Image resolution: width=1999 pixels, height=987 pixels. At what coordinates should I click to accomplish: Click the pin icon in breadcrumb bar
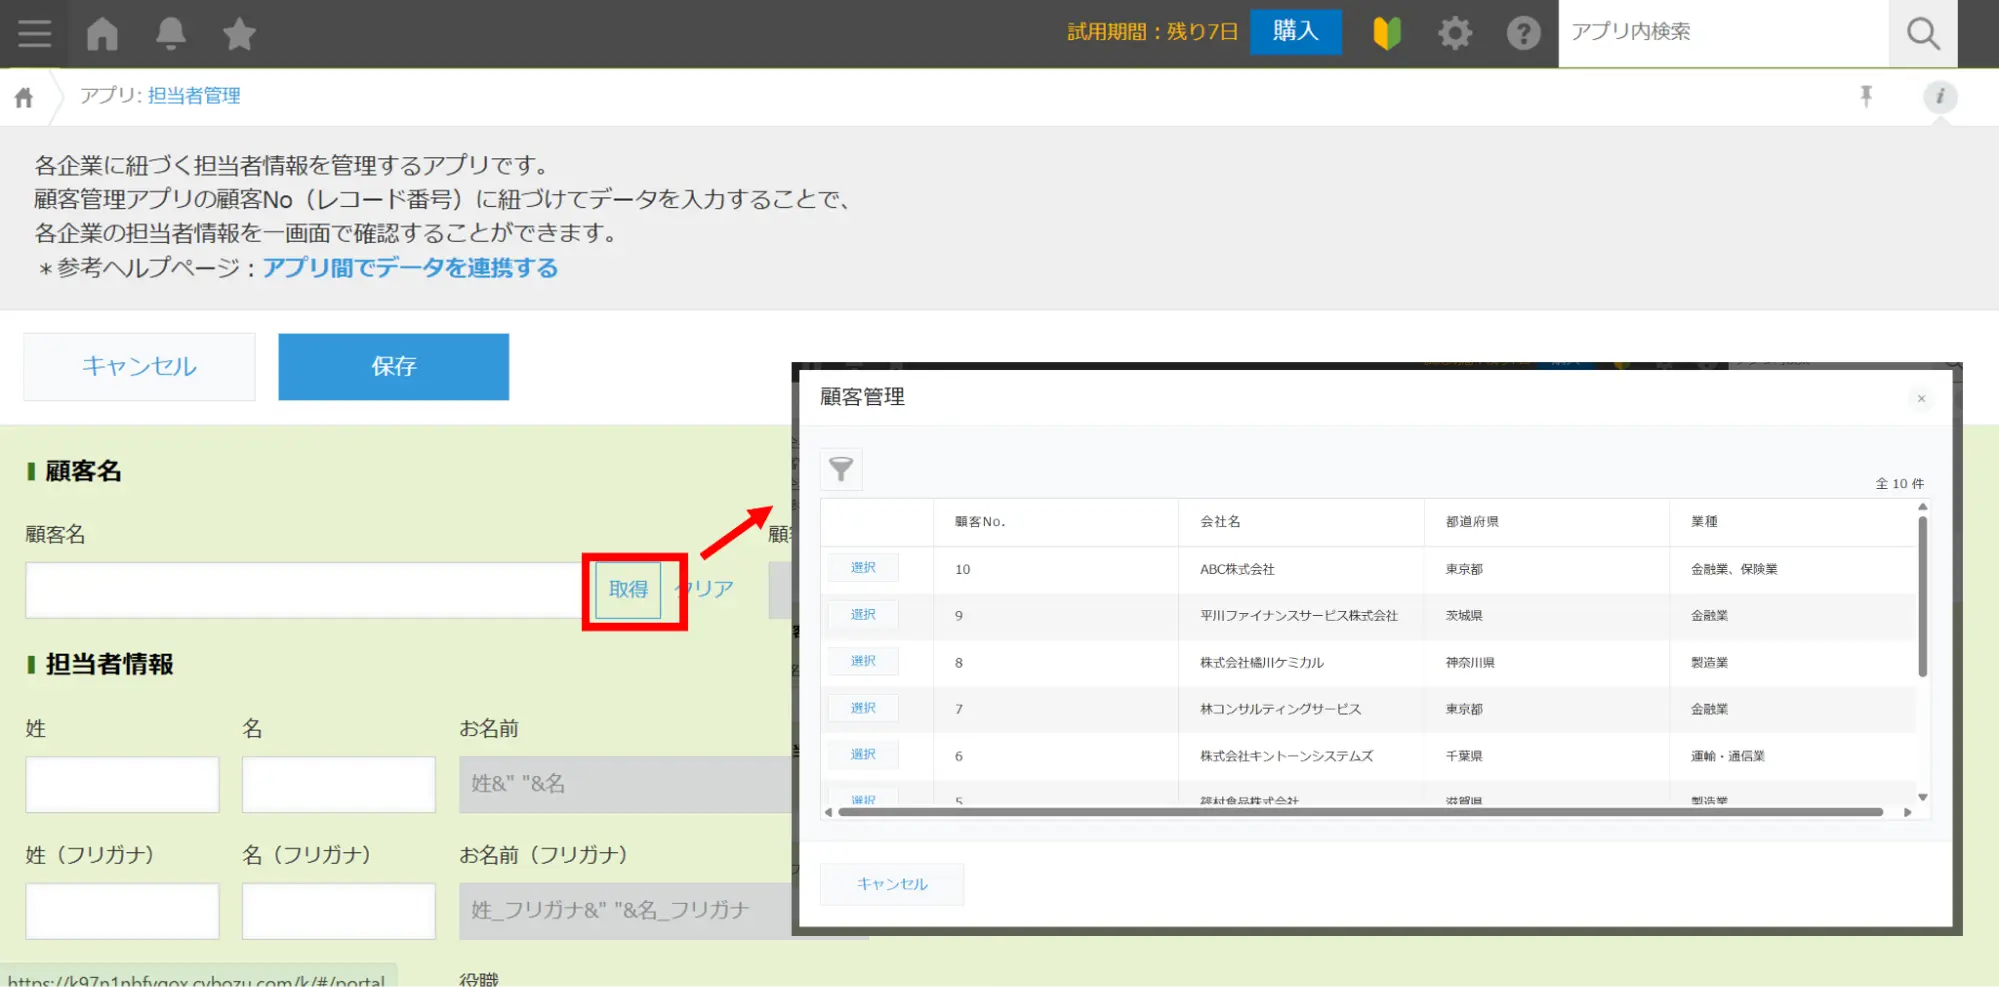coord(1866,96)
